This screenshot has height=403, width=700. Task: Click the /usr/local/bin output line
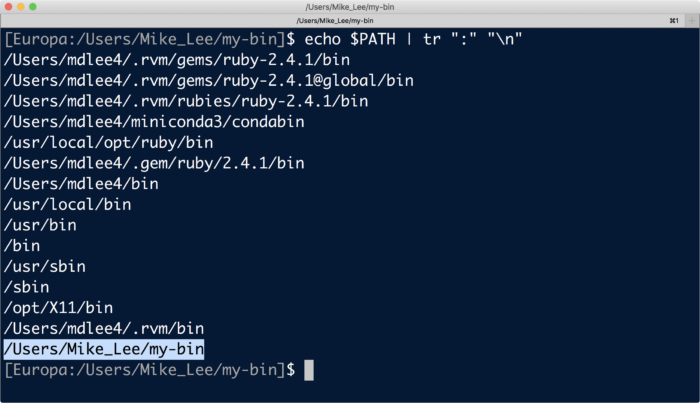[67, 204]
